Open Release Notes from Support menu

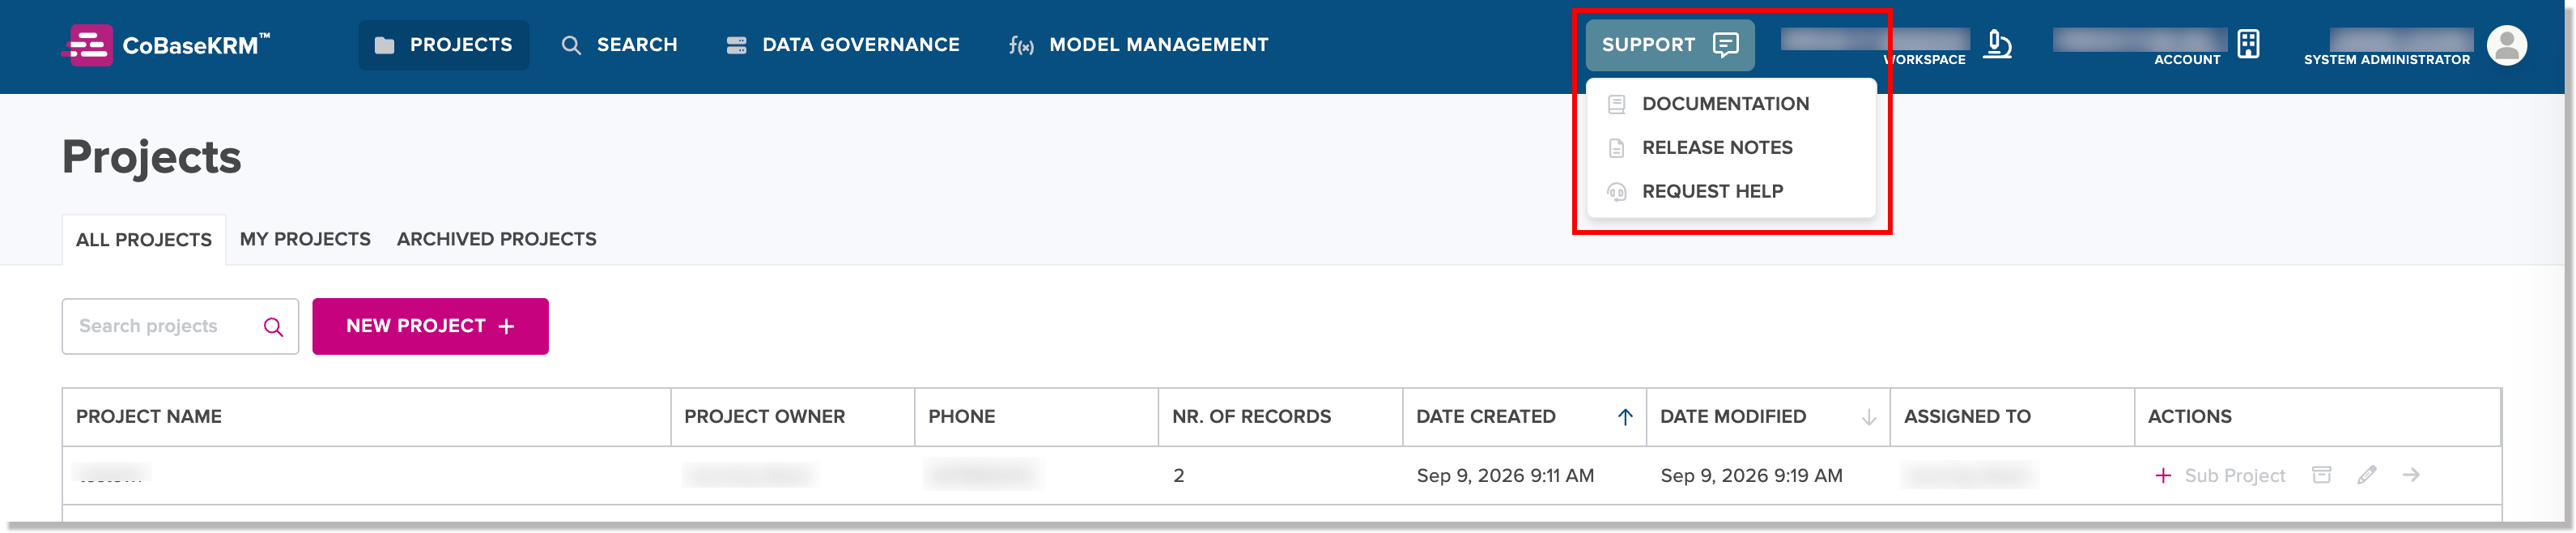coord(1717,148)
